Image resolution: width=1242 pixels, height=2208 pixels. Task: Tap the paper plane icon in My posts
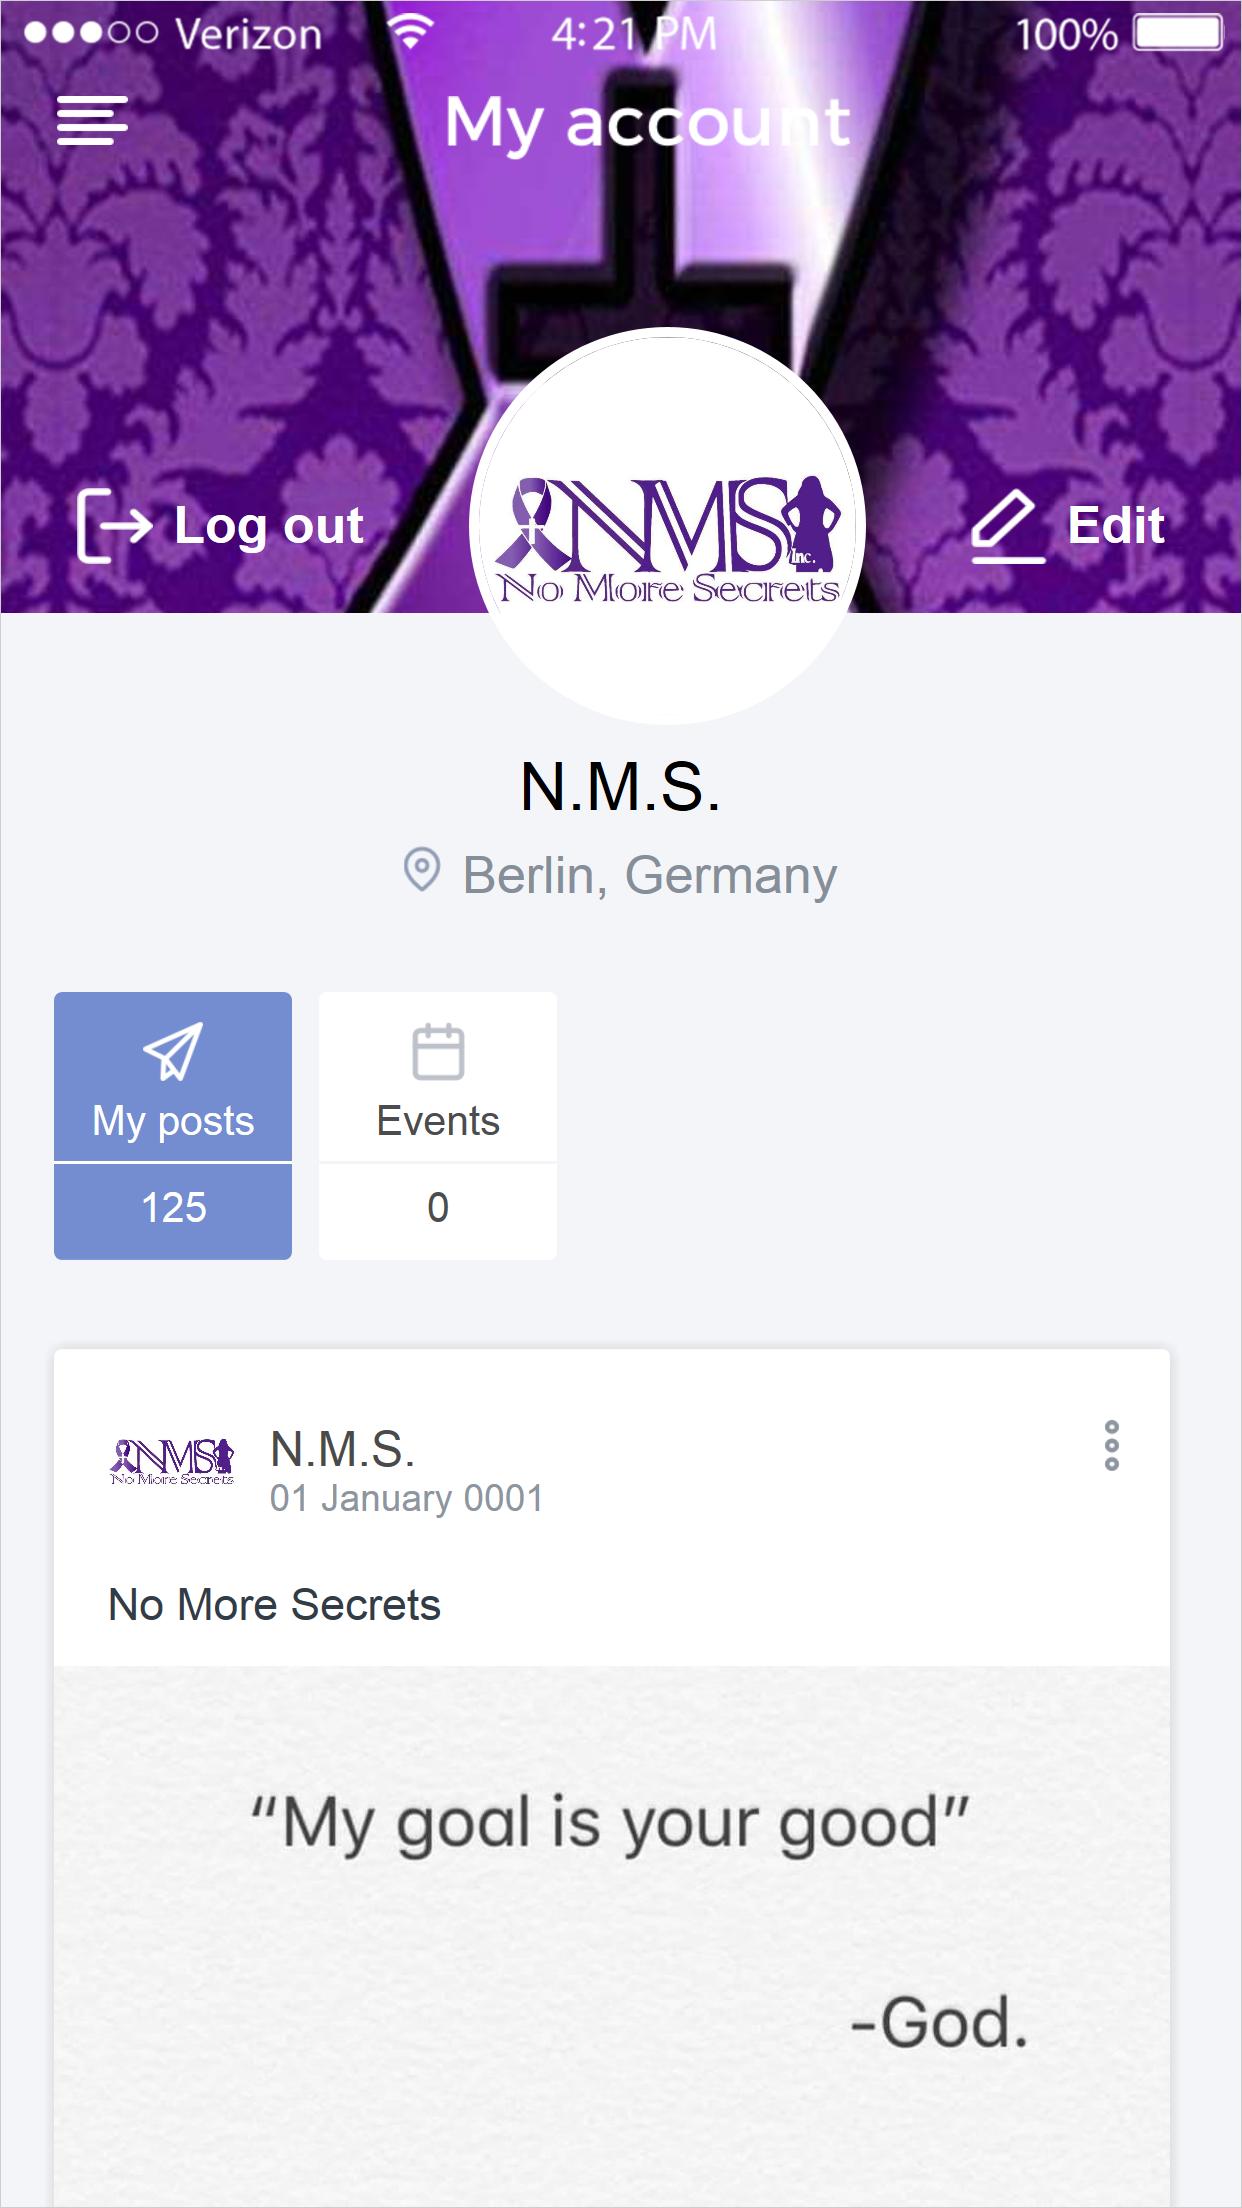173,1051
